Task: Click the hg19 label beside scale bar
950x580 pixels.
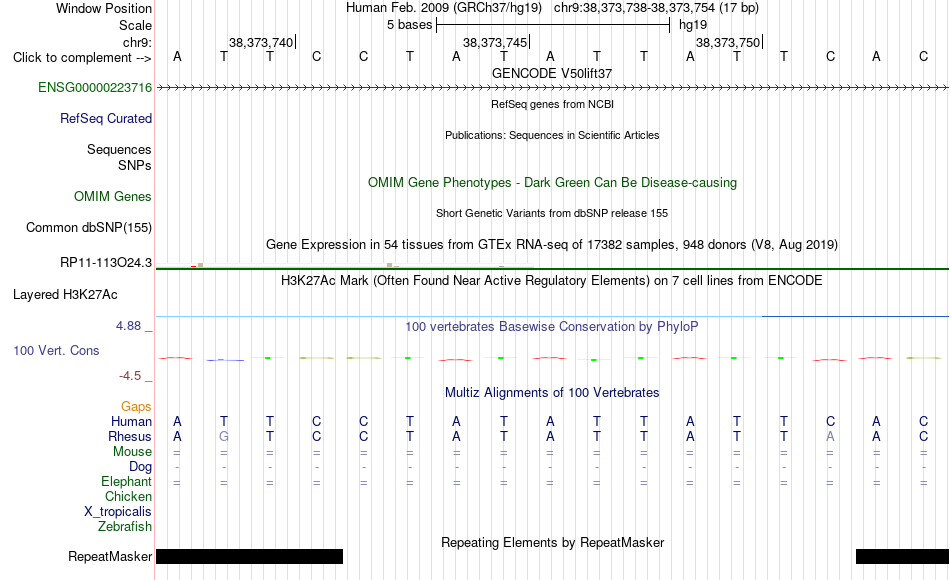Action: coord(693,25)
